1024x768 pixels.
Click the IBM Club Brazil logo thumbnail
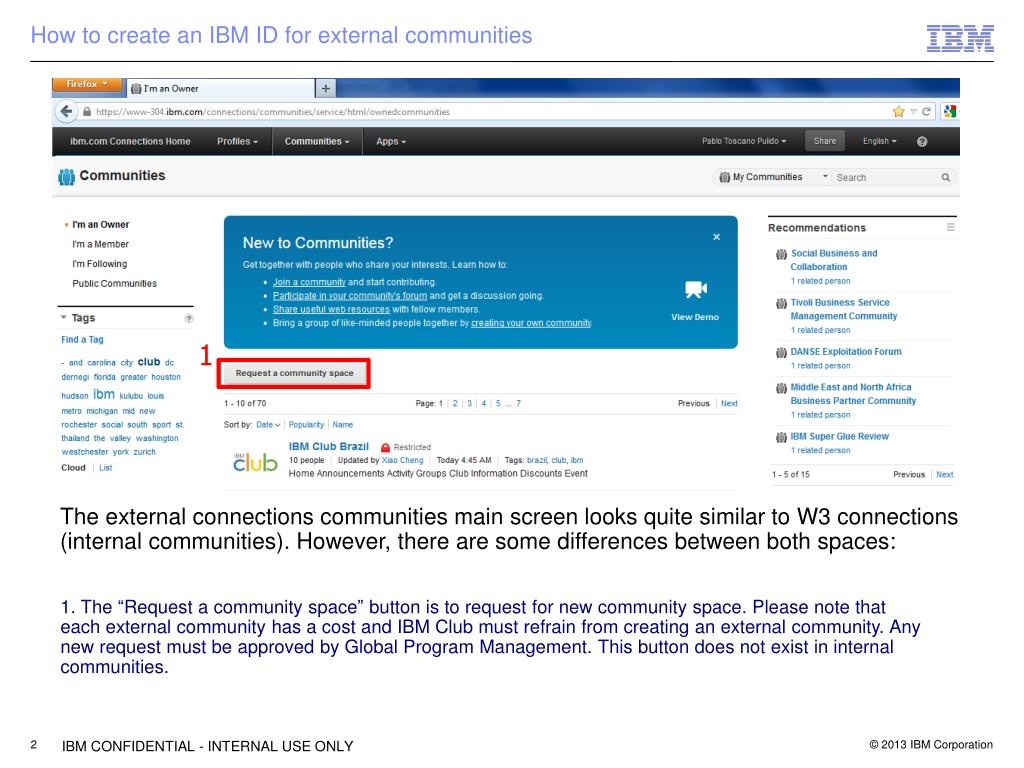click(x=255, y=462)
